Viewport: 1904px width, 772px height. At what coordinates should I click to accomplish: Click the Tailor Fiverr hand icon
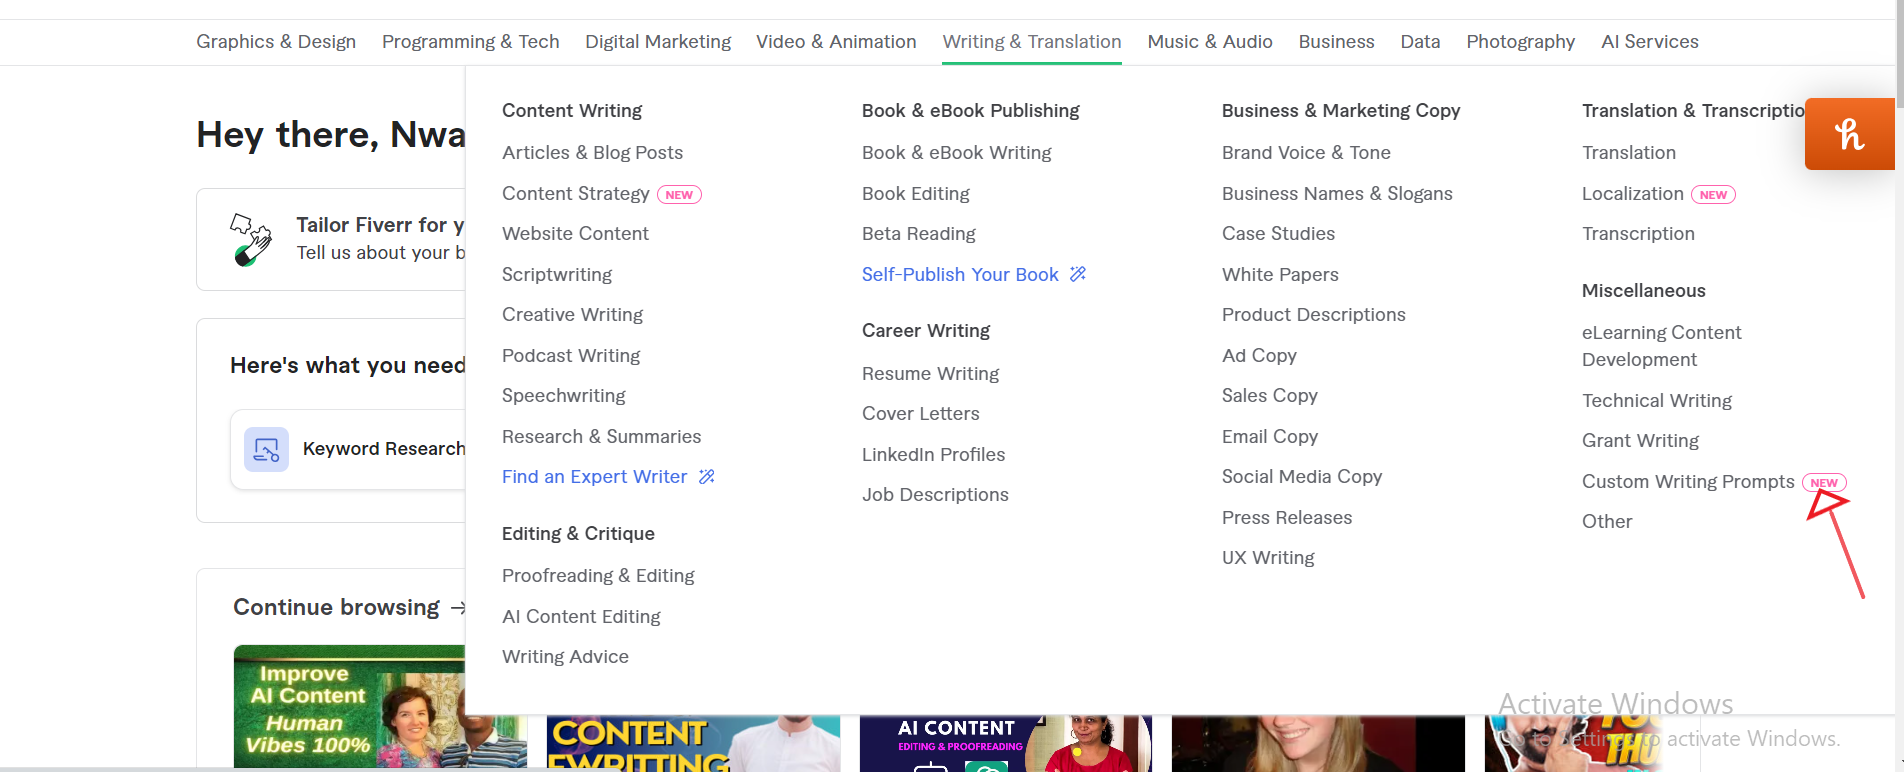[x=251, y=240]
